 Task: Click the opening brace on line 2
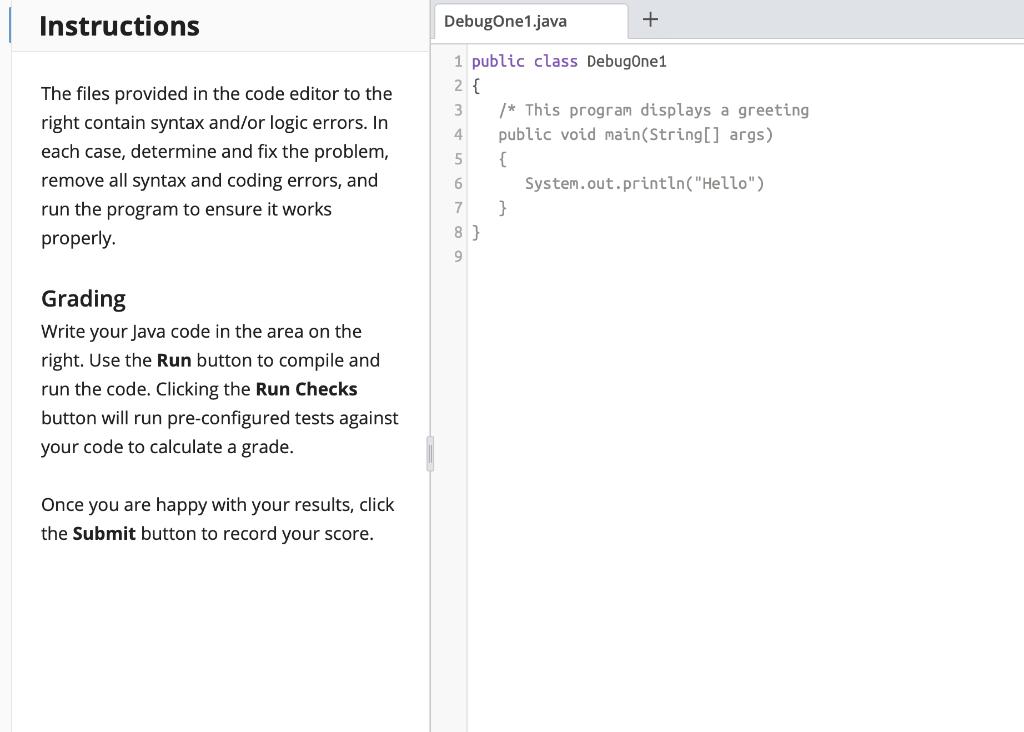click(x=477, y=85)
